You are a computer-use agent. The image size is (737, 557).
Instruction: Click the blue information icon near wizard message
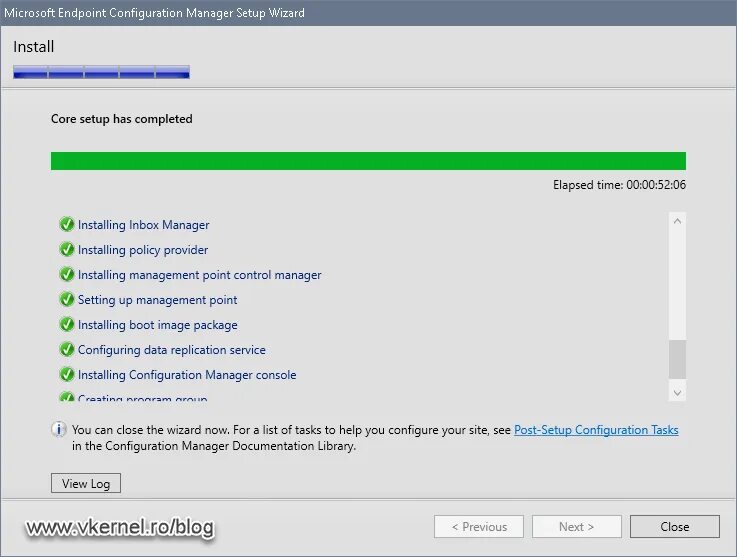[x=59, y=430]
